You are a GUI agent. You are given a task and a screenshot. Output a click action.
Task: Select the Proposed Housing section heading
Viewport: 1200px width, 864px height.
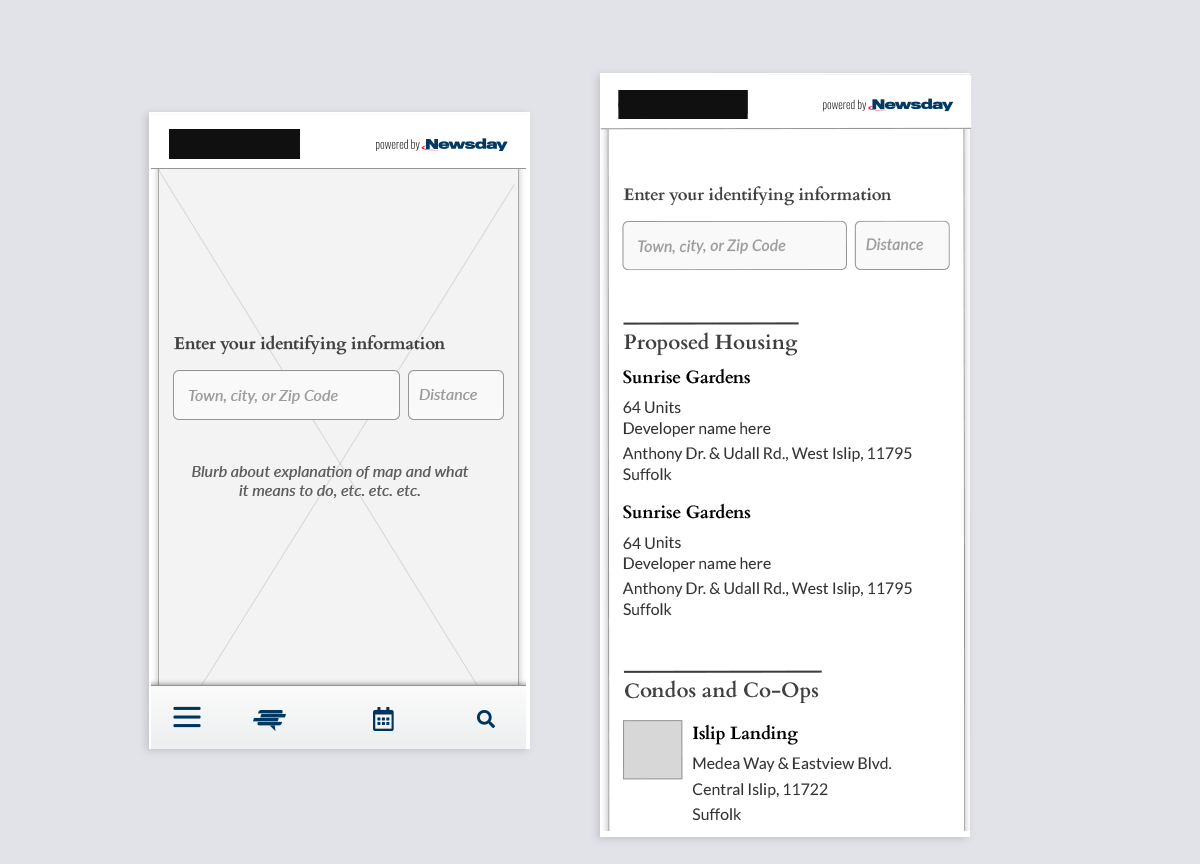[x=710, y=342]
